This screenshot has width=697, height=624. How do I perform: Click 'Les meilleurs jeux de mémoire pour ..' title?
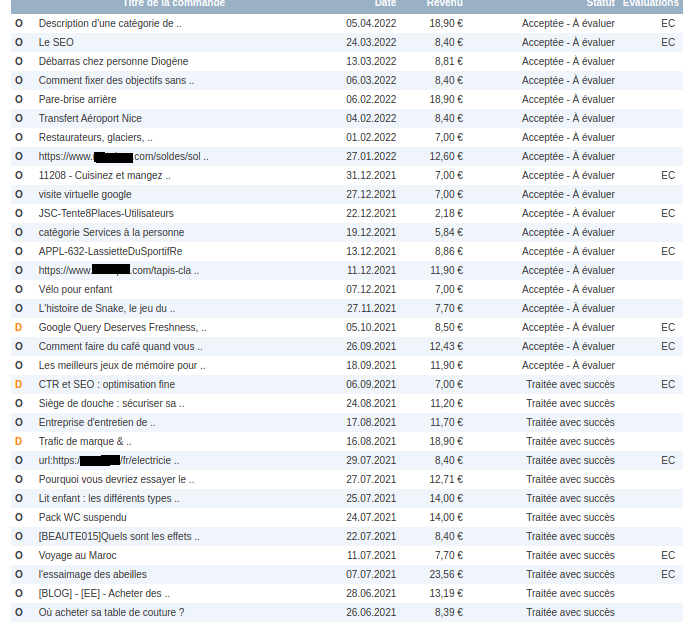(x=122, y=365)
